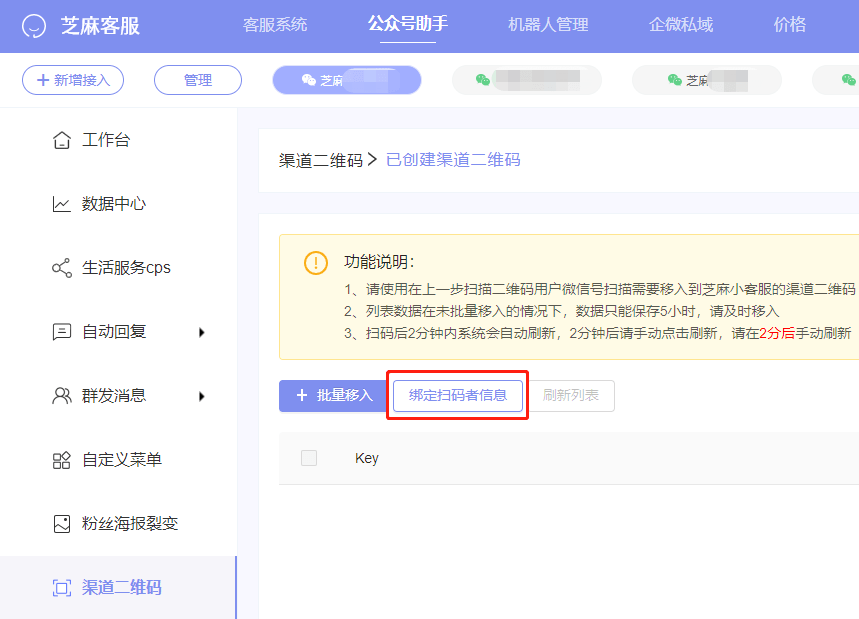Click the 工作台 home icon in sidebar
The image size is (859, 619).
(62, 140)
